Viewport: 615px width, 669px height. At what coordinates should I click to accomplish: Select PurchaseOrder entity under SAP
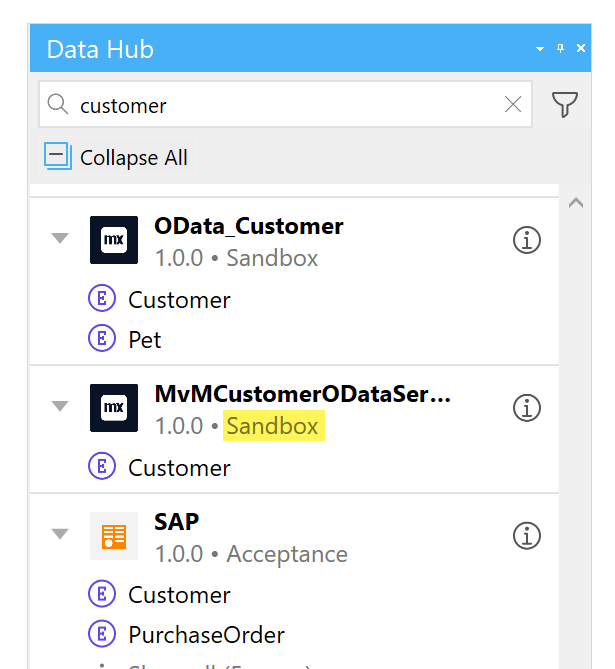click(x=206, y=635)
